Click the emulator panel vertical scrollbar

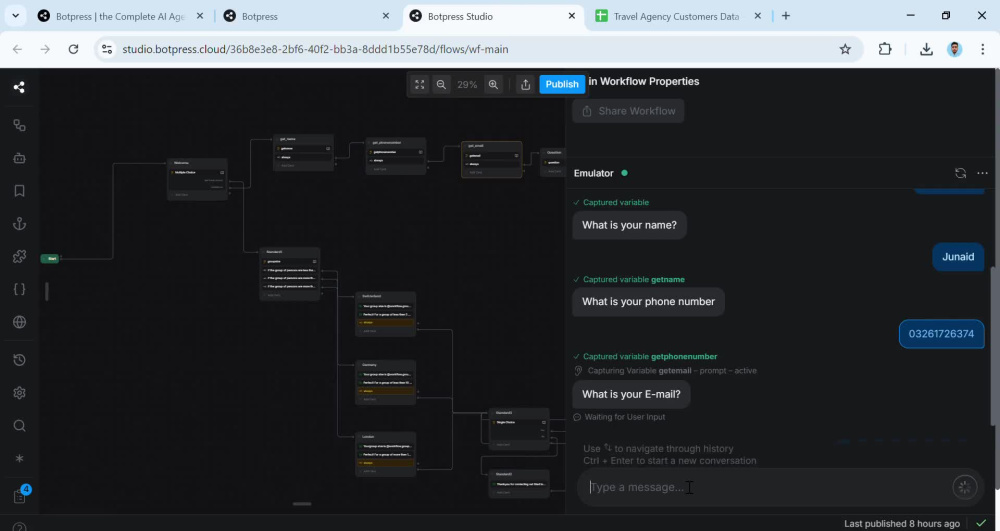click(993, 346)
